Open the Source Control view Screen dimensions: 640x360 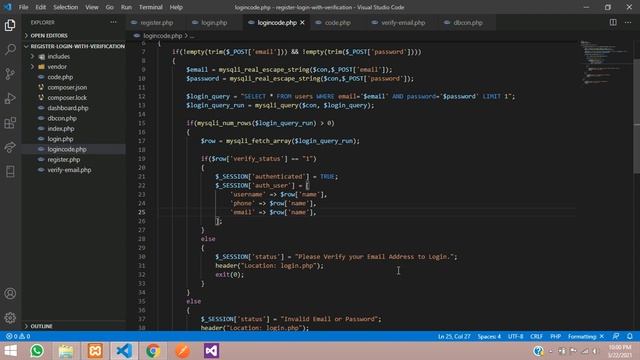point(10,74)
